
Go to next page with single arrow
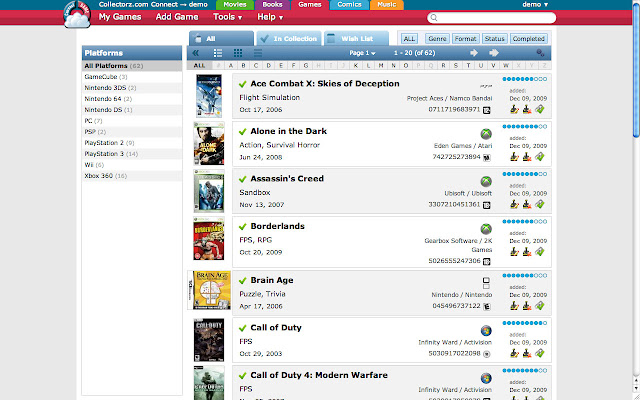pos(474,53)
